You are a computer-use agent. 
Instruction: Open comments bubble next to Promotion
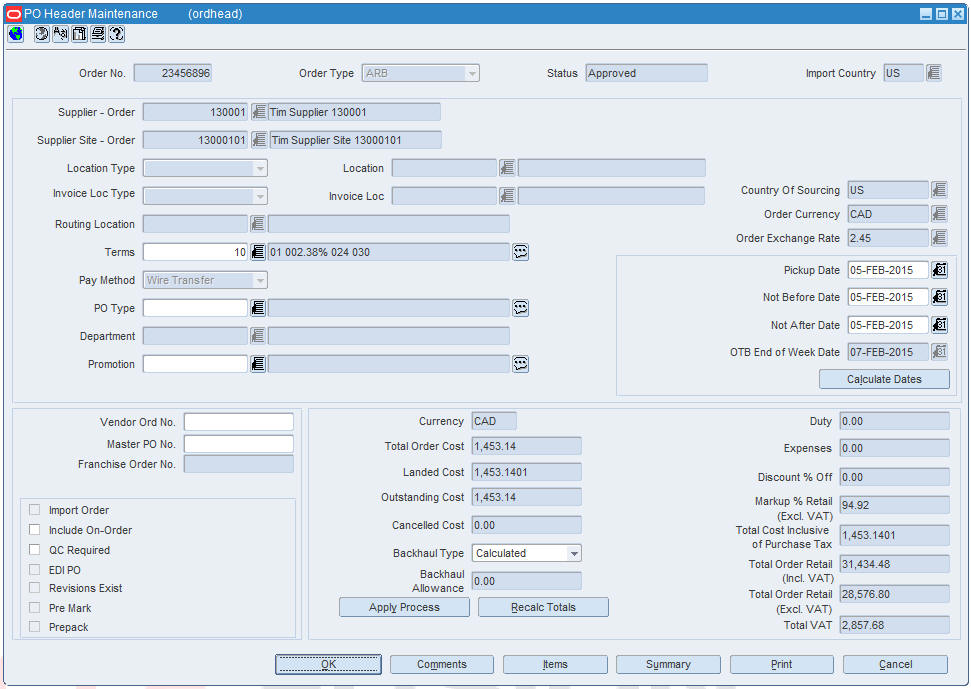(520, 364)
